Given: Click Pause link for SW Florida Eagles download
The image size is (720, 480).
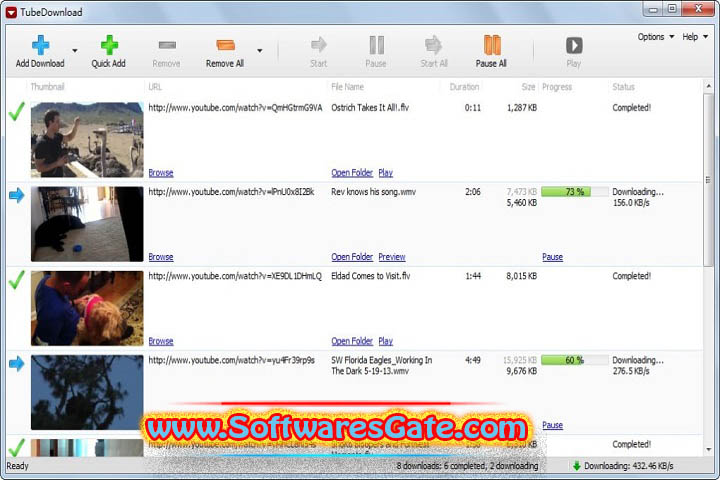Looking at the screenshot, I should click(x=552, y=425).
